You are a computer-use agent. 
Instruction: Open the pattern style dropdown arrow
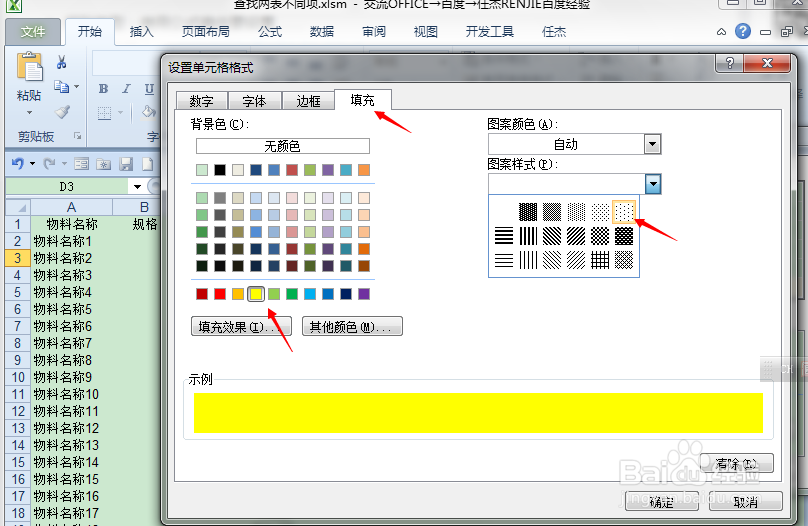coord(653,184)
